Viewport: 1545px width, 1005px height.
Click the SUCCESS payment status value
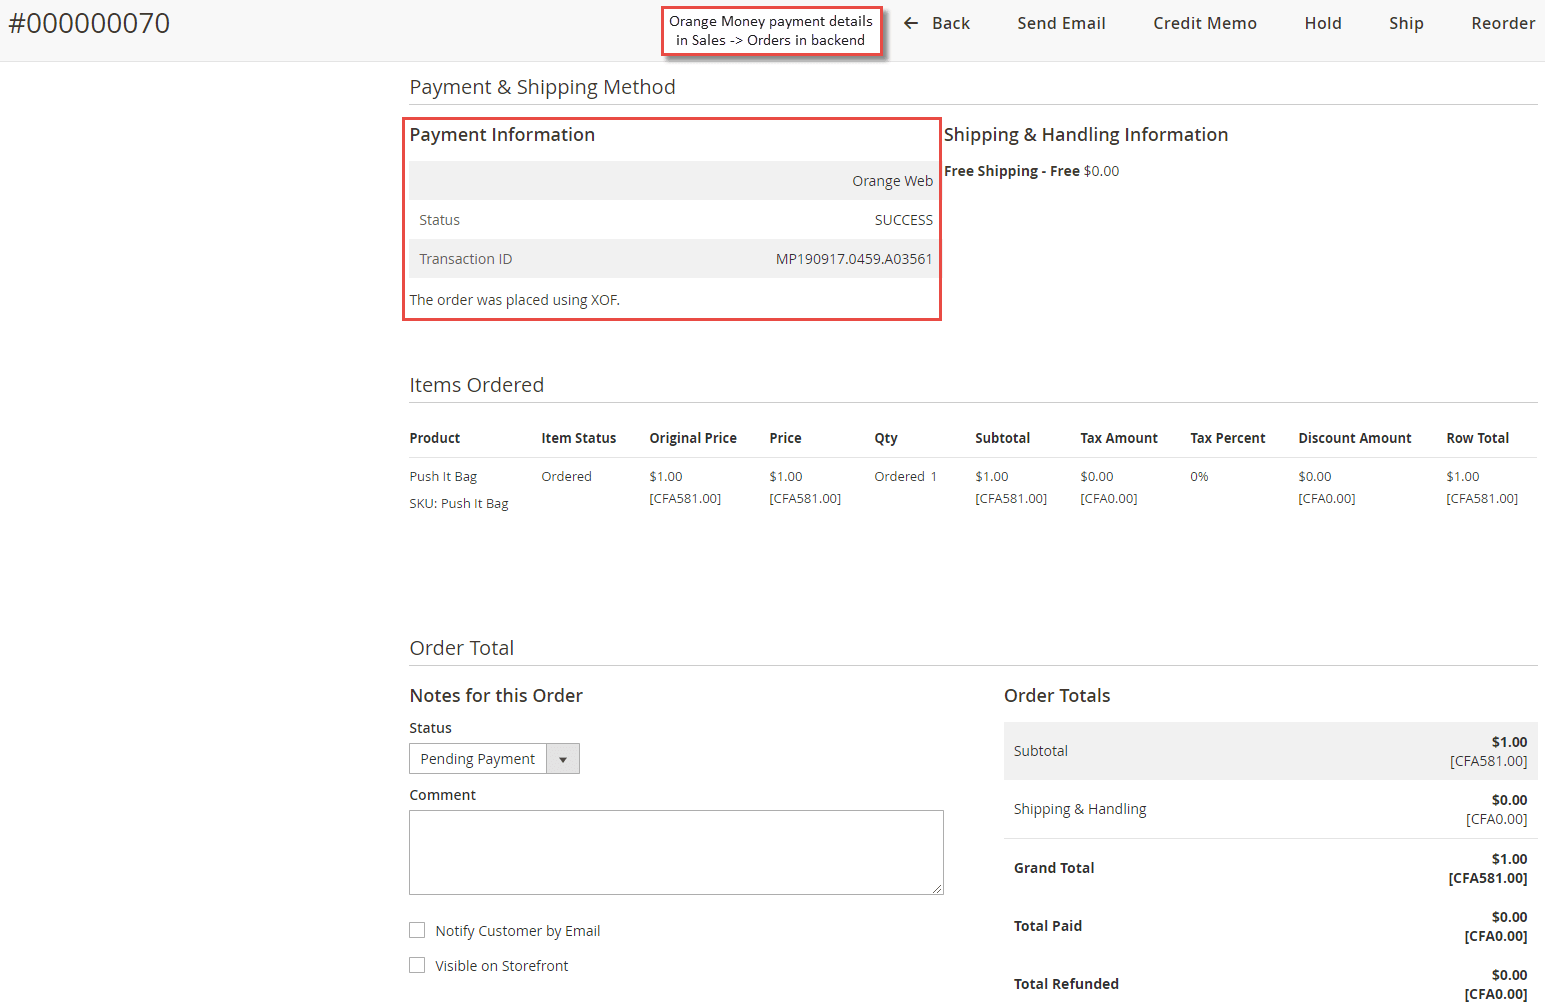coord(903,219)
